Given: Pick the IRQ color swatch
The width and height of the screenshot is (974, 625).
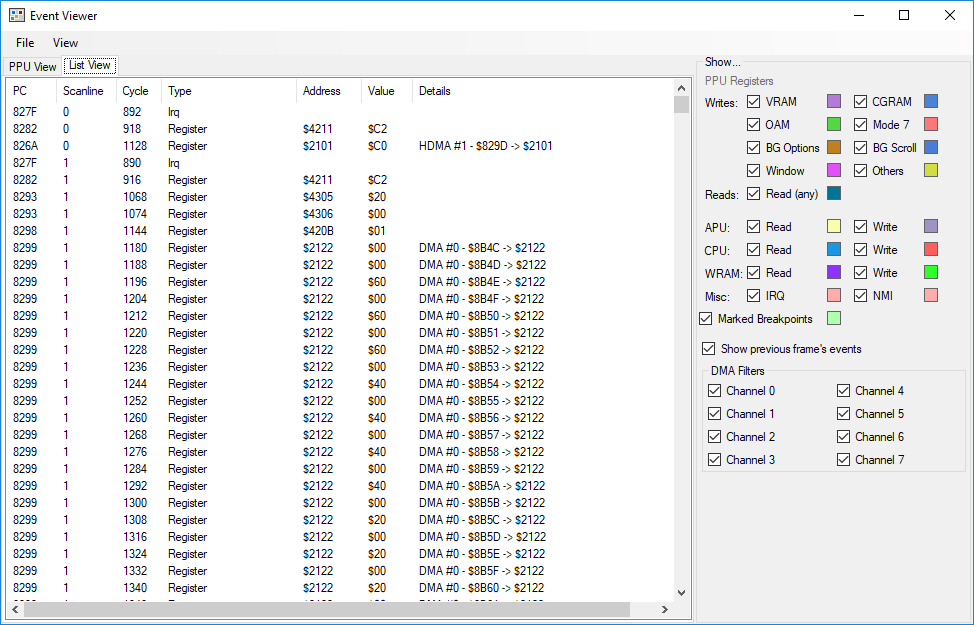Looking at the screenshot, I should coord(834,295).
